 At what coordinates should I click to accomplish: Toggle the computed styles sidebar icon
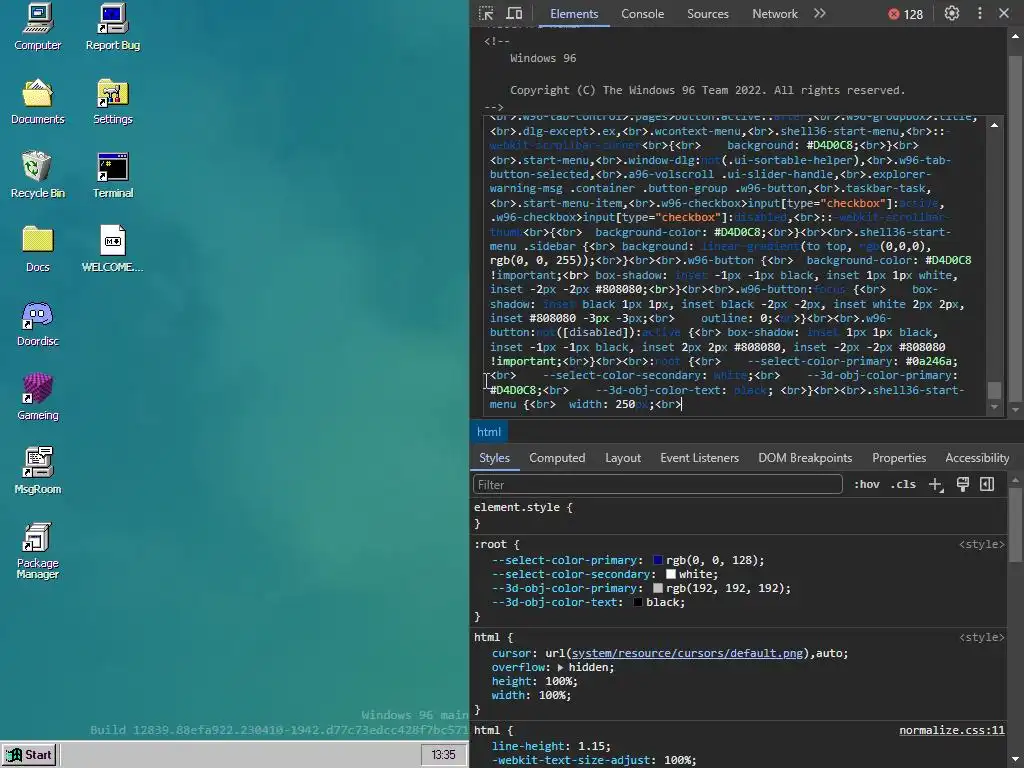[x=987, y=484]
